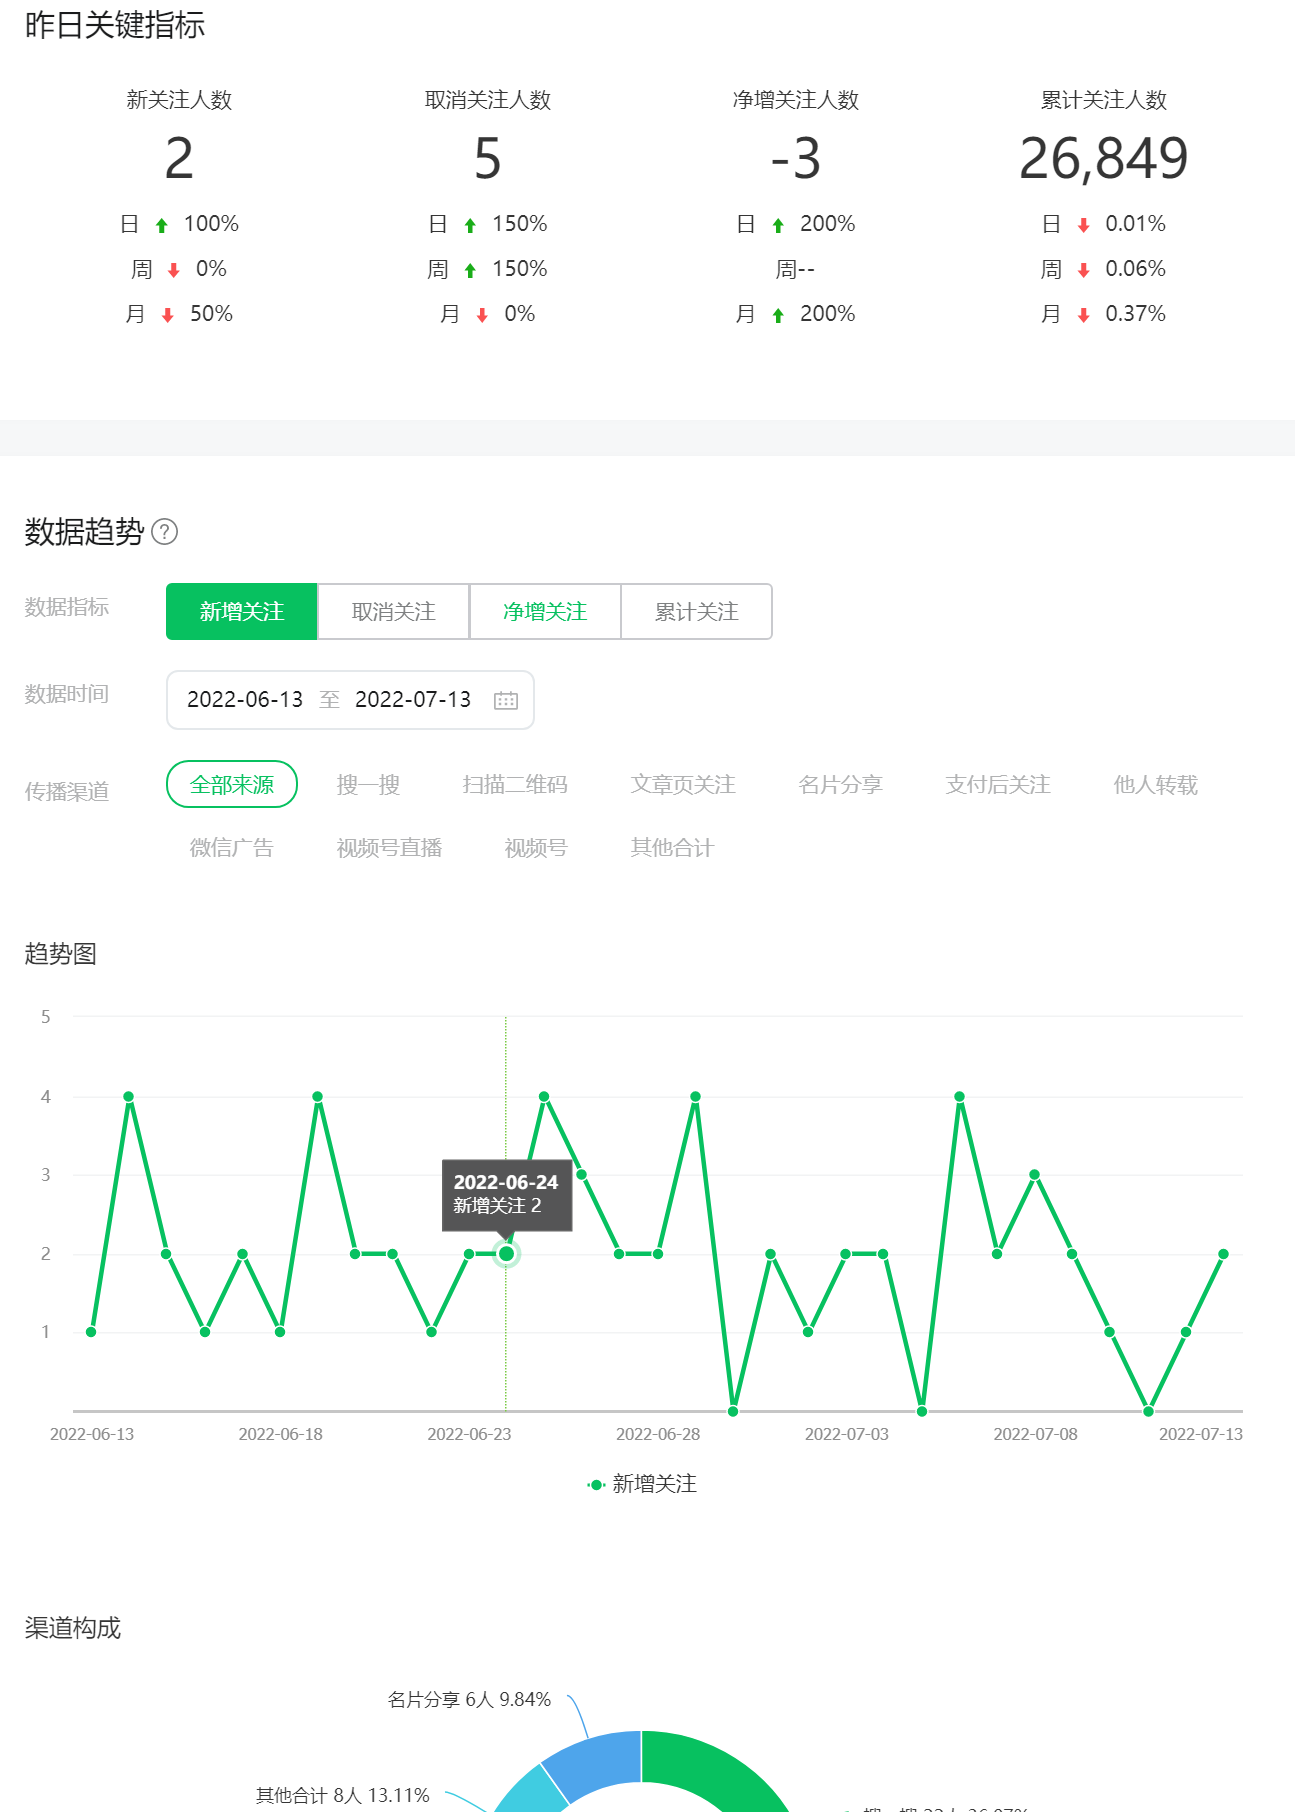Select the 支付后关注 channel option

pyautogui.click(x=998, y=785)
